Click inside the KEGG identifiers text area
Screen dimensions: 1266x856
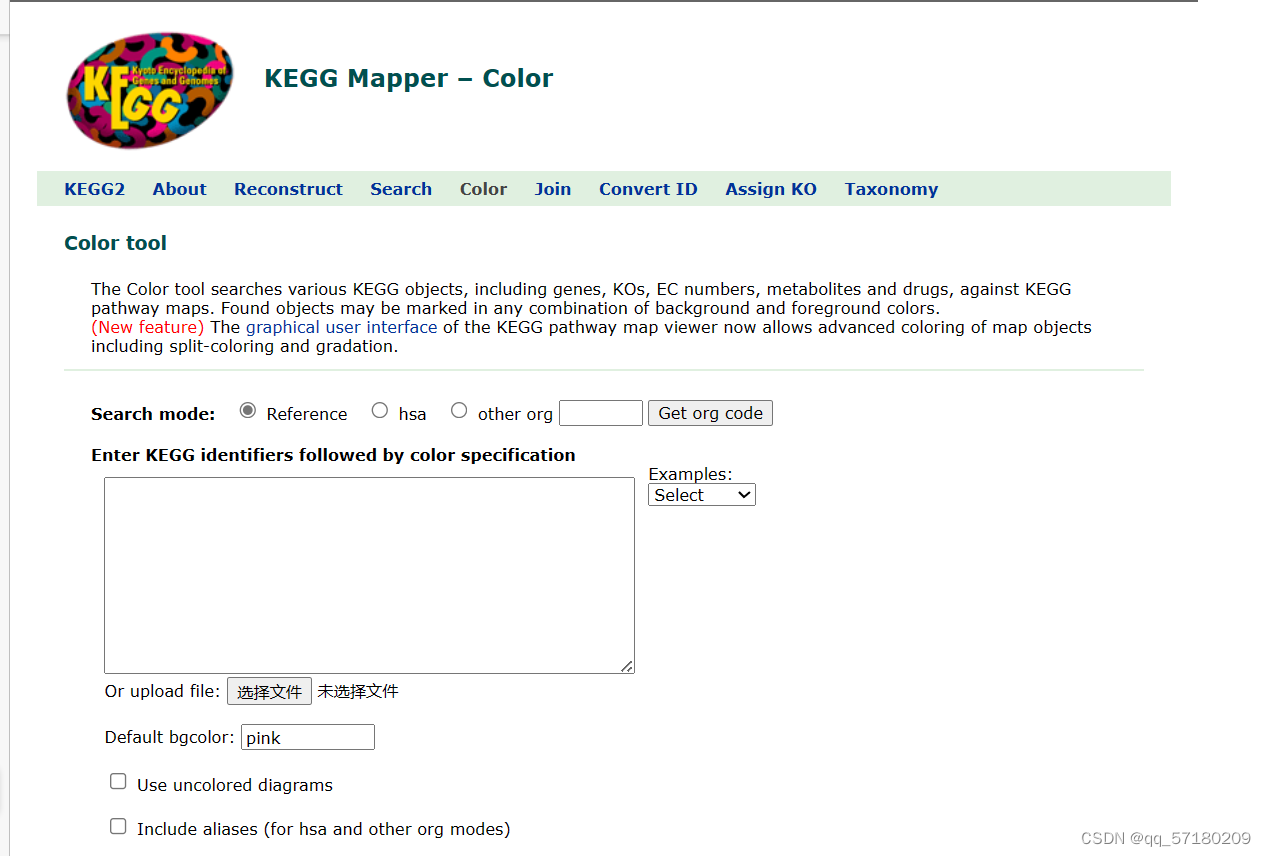[x=369, y=575]
